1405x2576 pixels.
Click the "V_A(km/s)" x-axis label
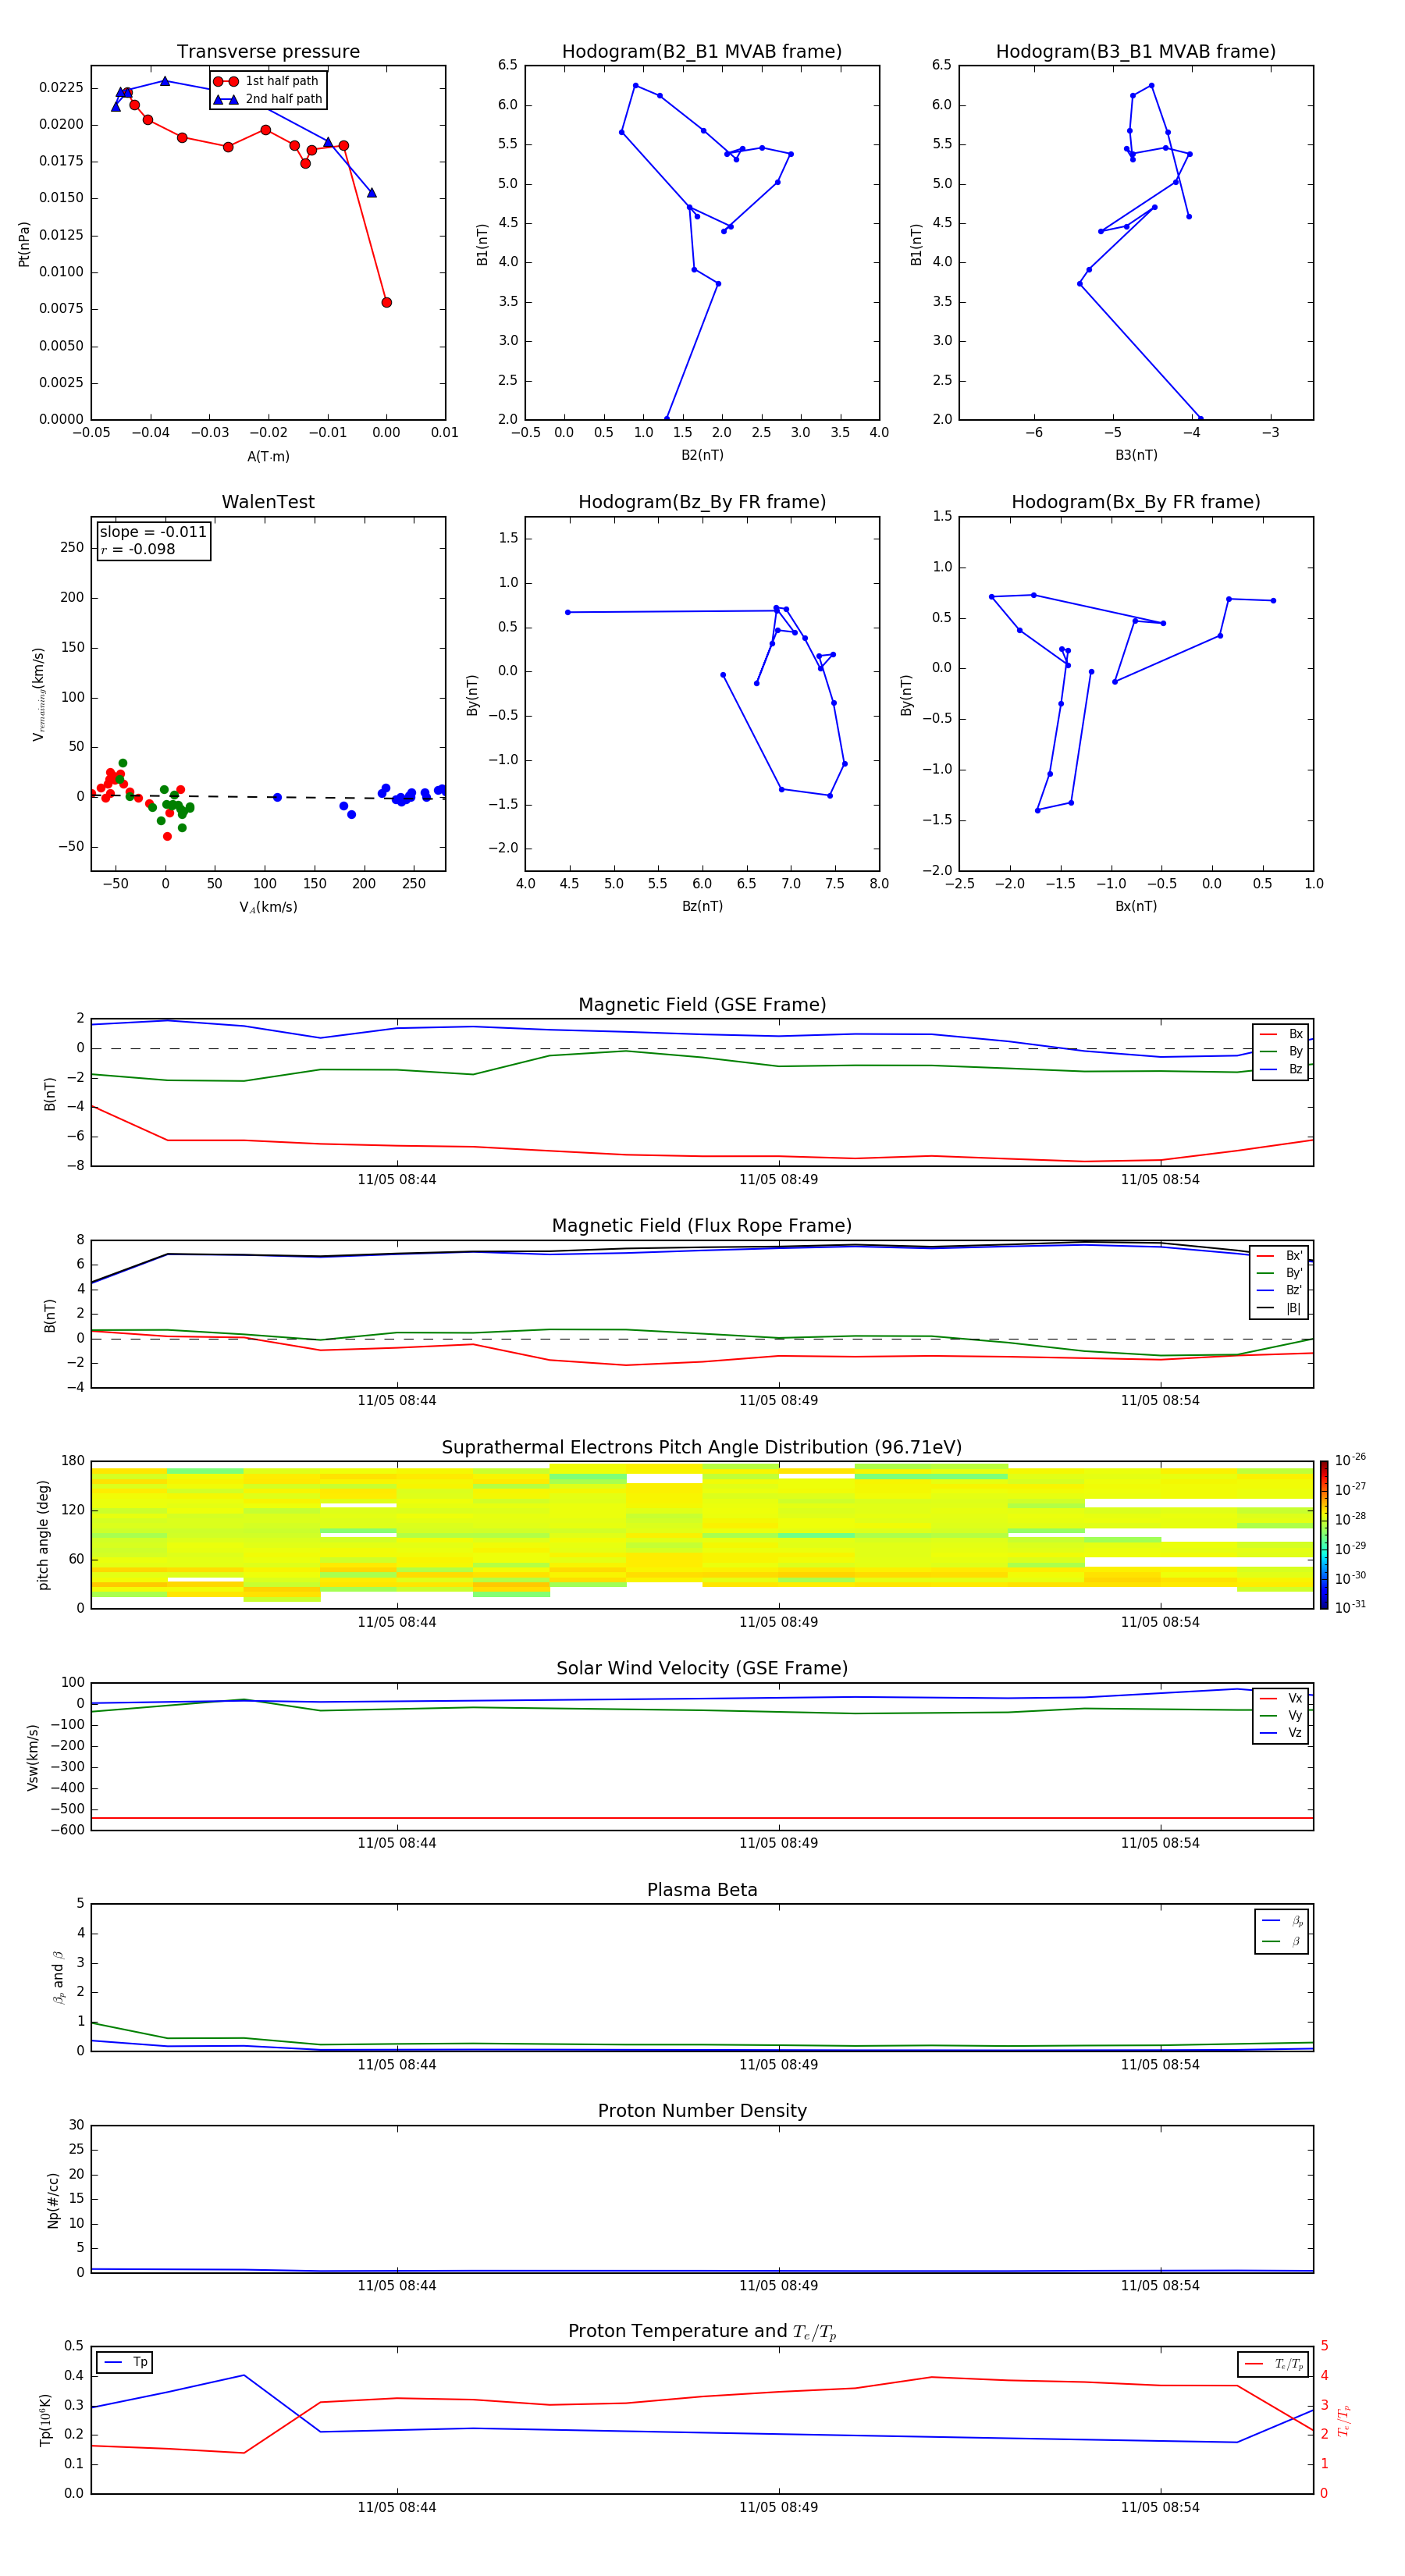pos(268,907)
